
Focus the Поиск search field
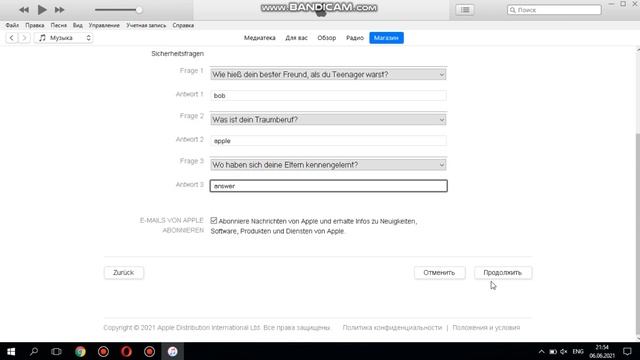554,10
